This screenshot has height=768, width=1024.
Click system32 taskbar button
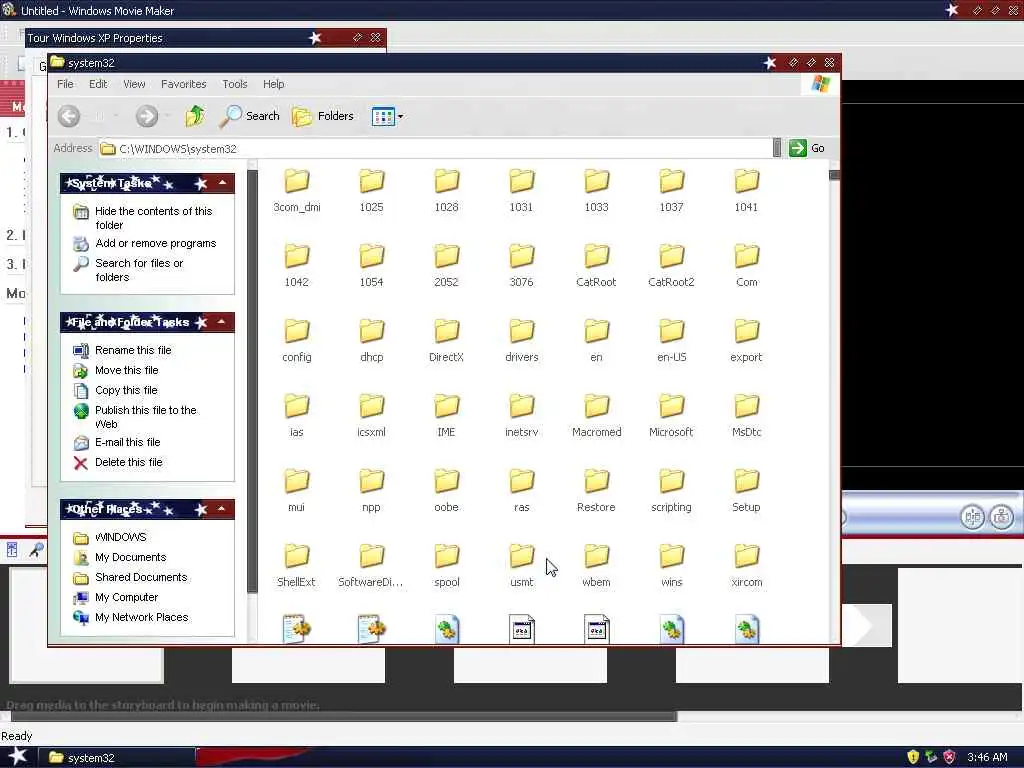click(118, 758)
